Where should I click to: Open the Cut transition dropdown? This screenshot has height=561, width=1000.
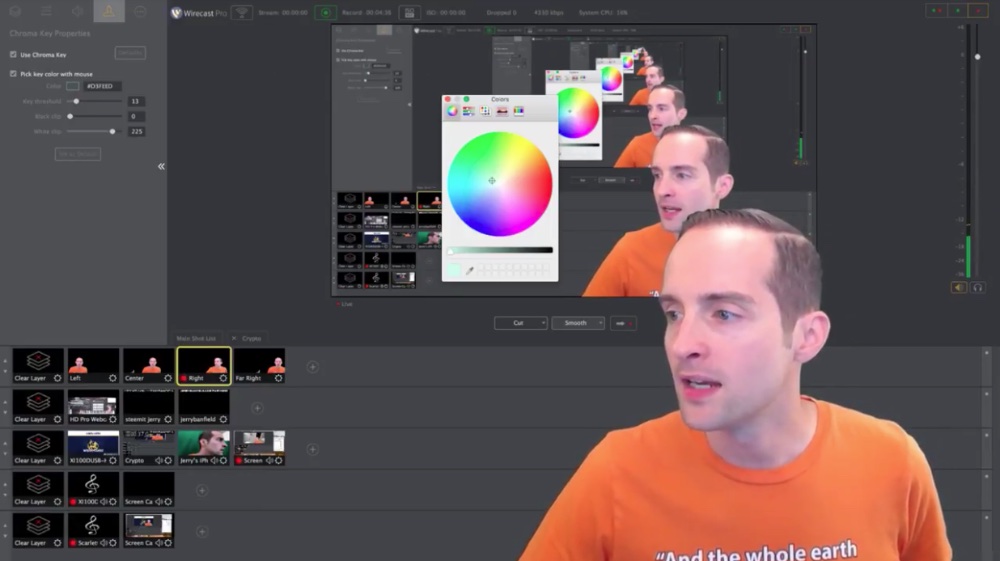(520, 323)
